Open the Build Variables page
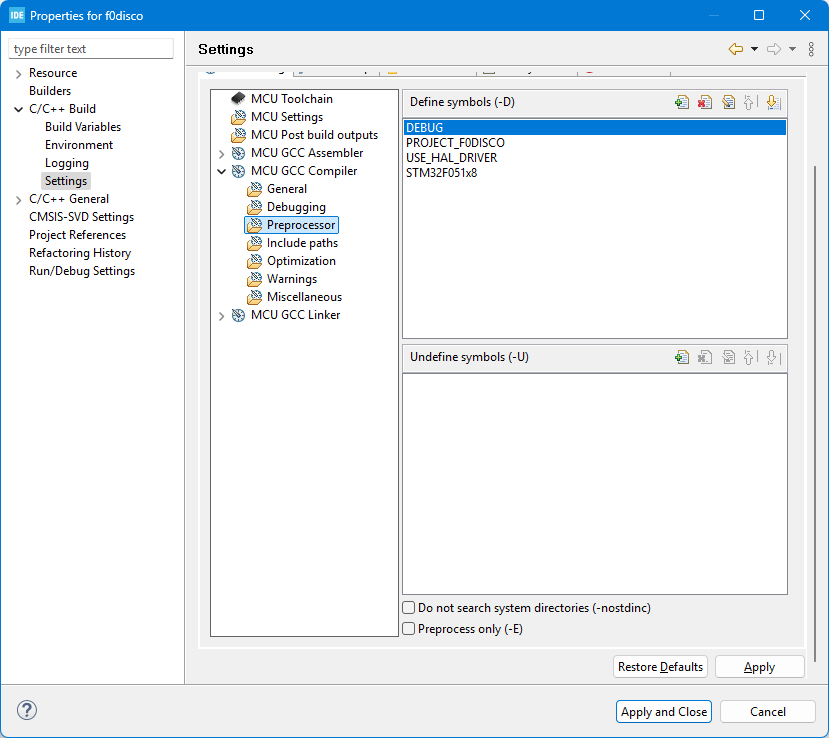 pyautogui.click(x=83, y=127)
